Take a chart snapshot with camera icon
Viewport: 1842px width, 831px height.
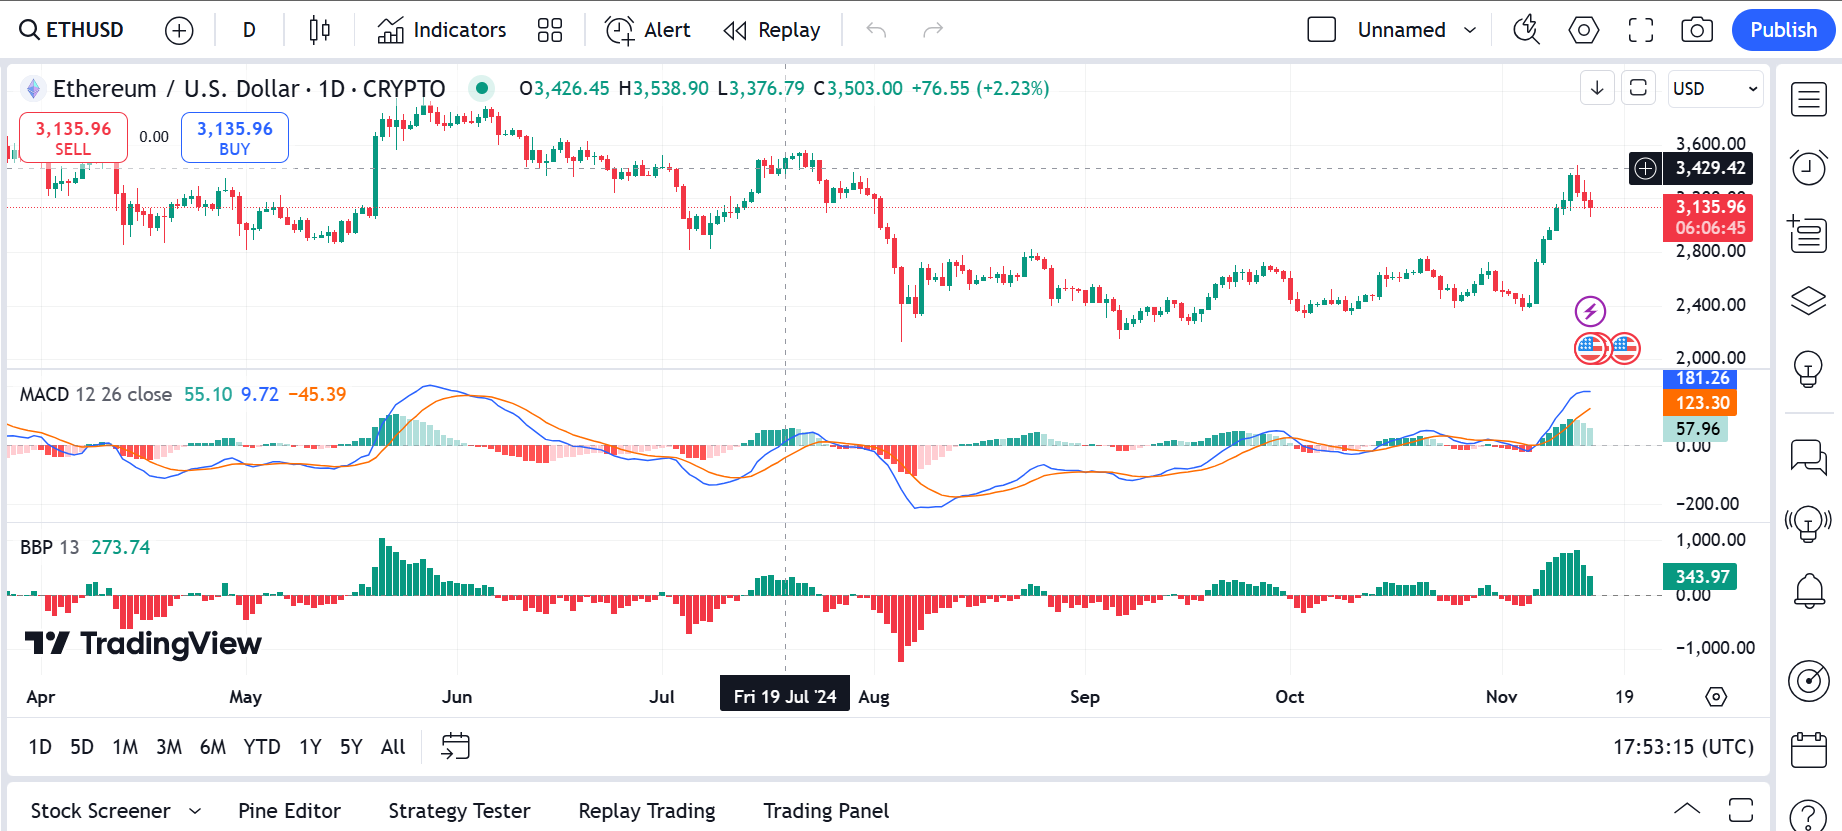(x=1697, y=30)
